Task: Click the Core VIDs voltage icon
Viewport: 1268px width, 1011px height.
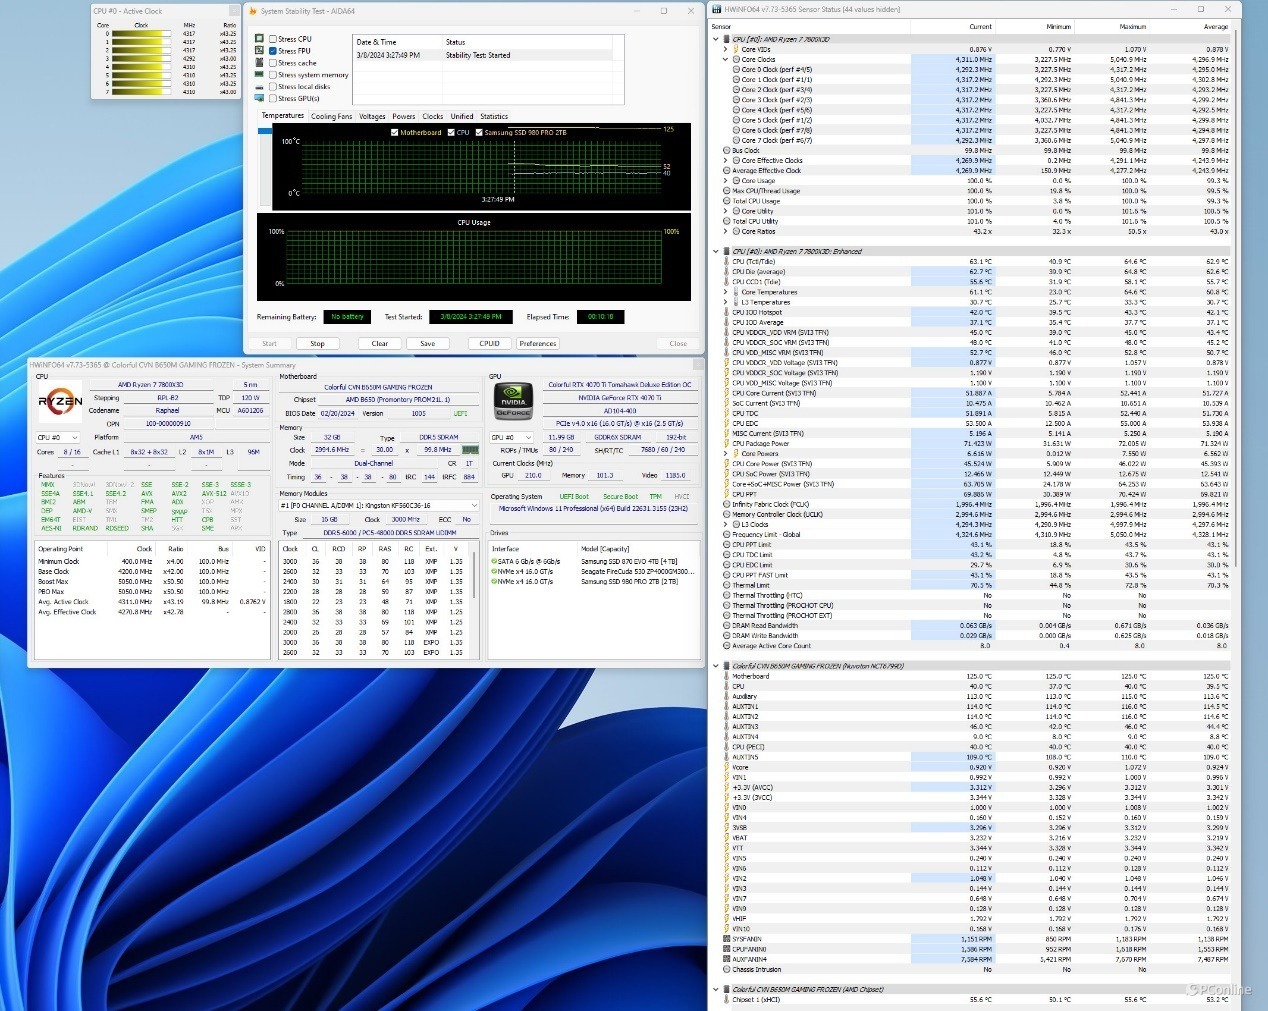Action: pyautogui.click(x=736, y=49)
